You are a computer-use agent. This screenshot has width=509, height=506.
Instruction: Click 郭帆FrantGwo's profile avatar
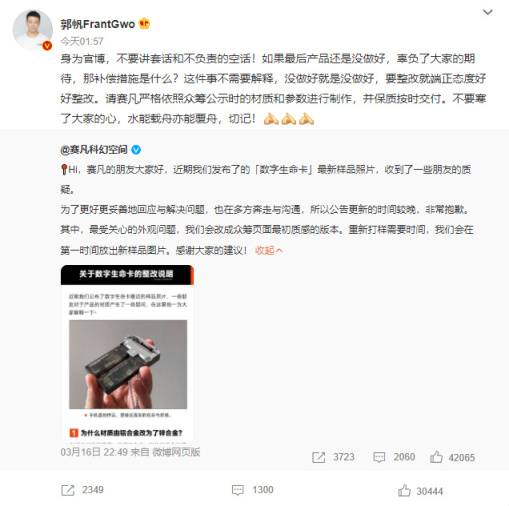pyautogui.click(x=33, y=30)
